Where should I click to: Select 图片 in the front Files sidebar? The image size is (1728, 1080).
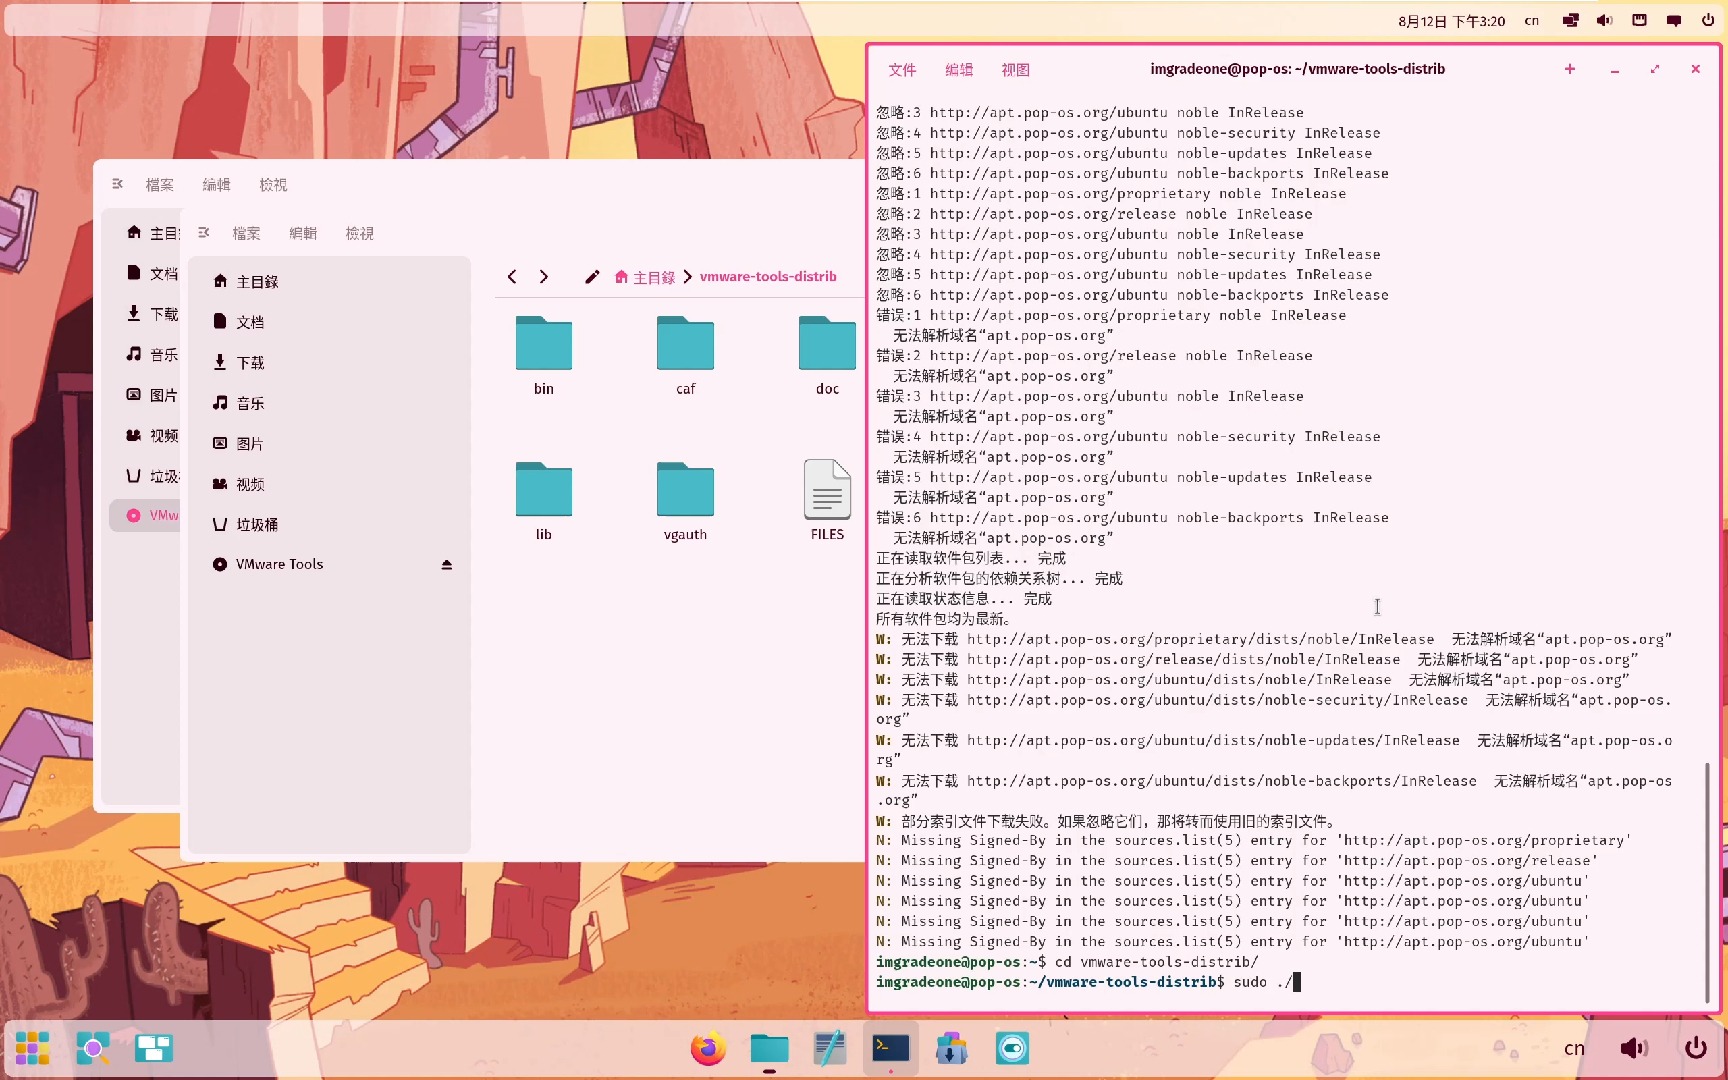tap(330, 444)
